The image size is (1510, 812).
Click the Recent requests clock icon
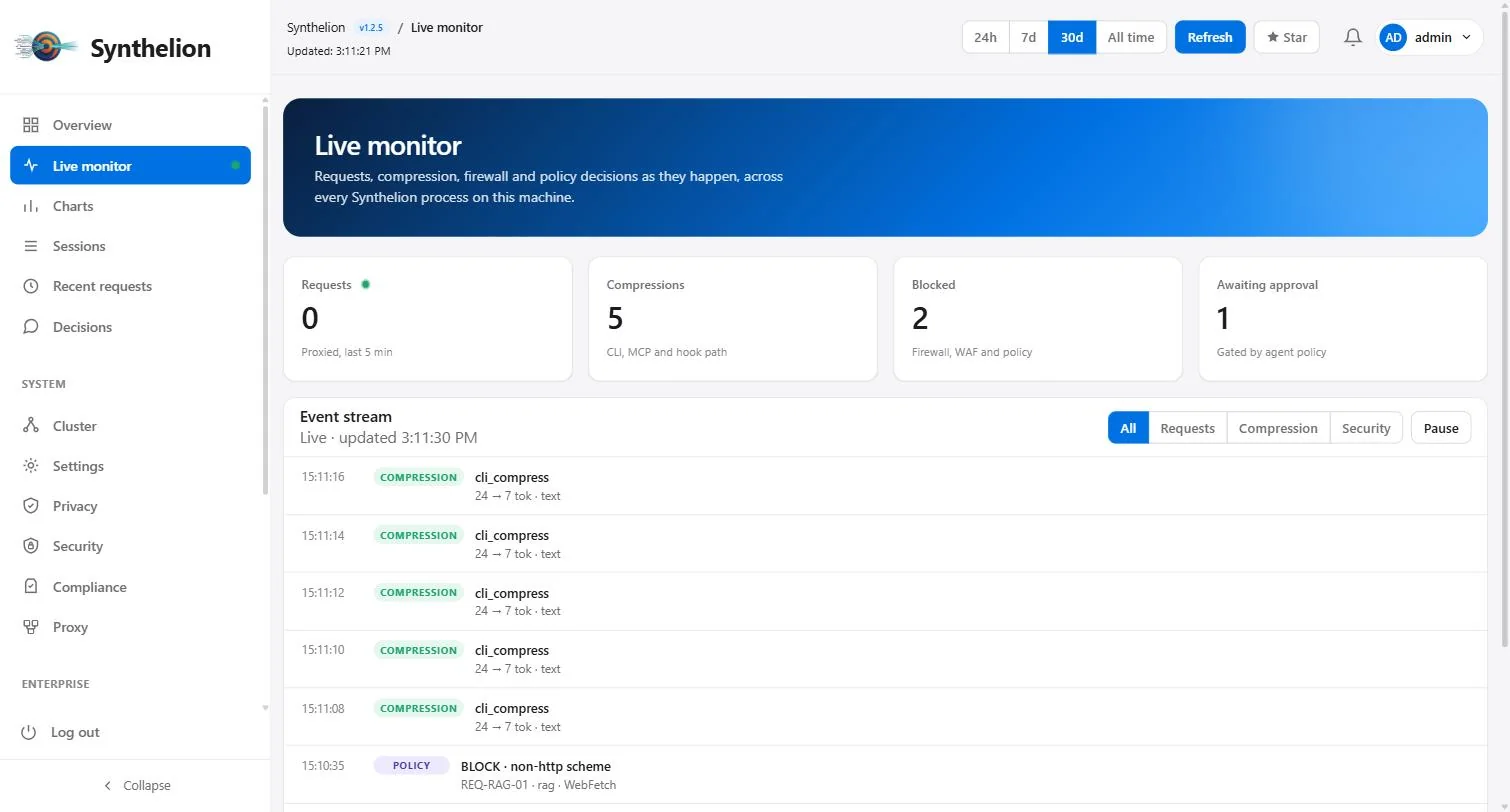click(x=31, y=286)
